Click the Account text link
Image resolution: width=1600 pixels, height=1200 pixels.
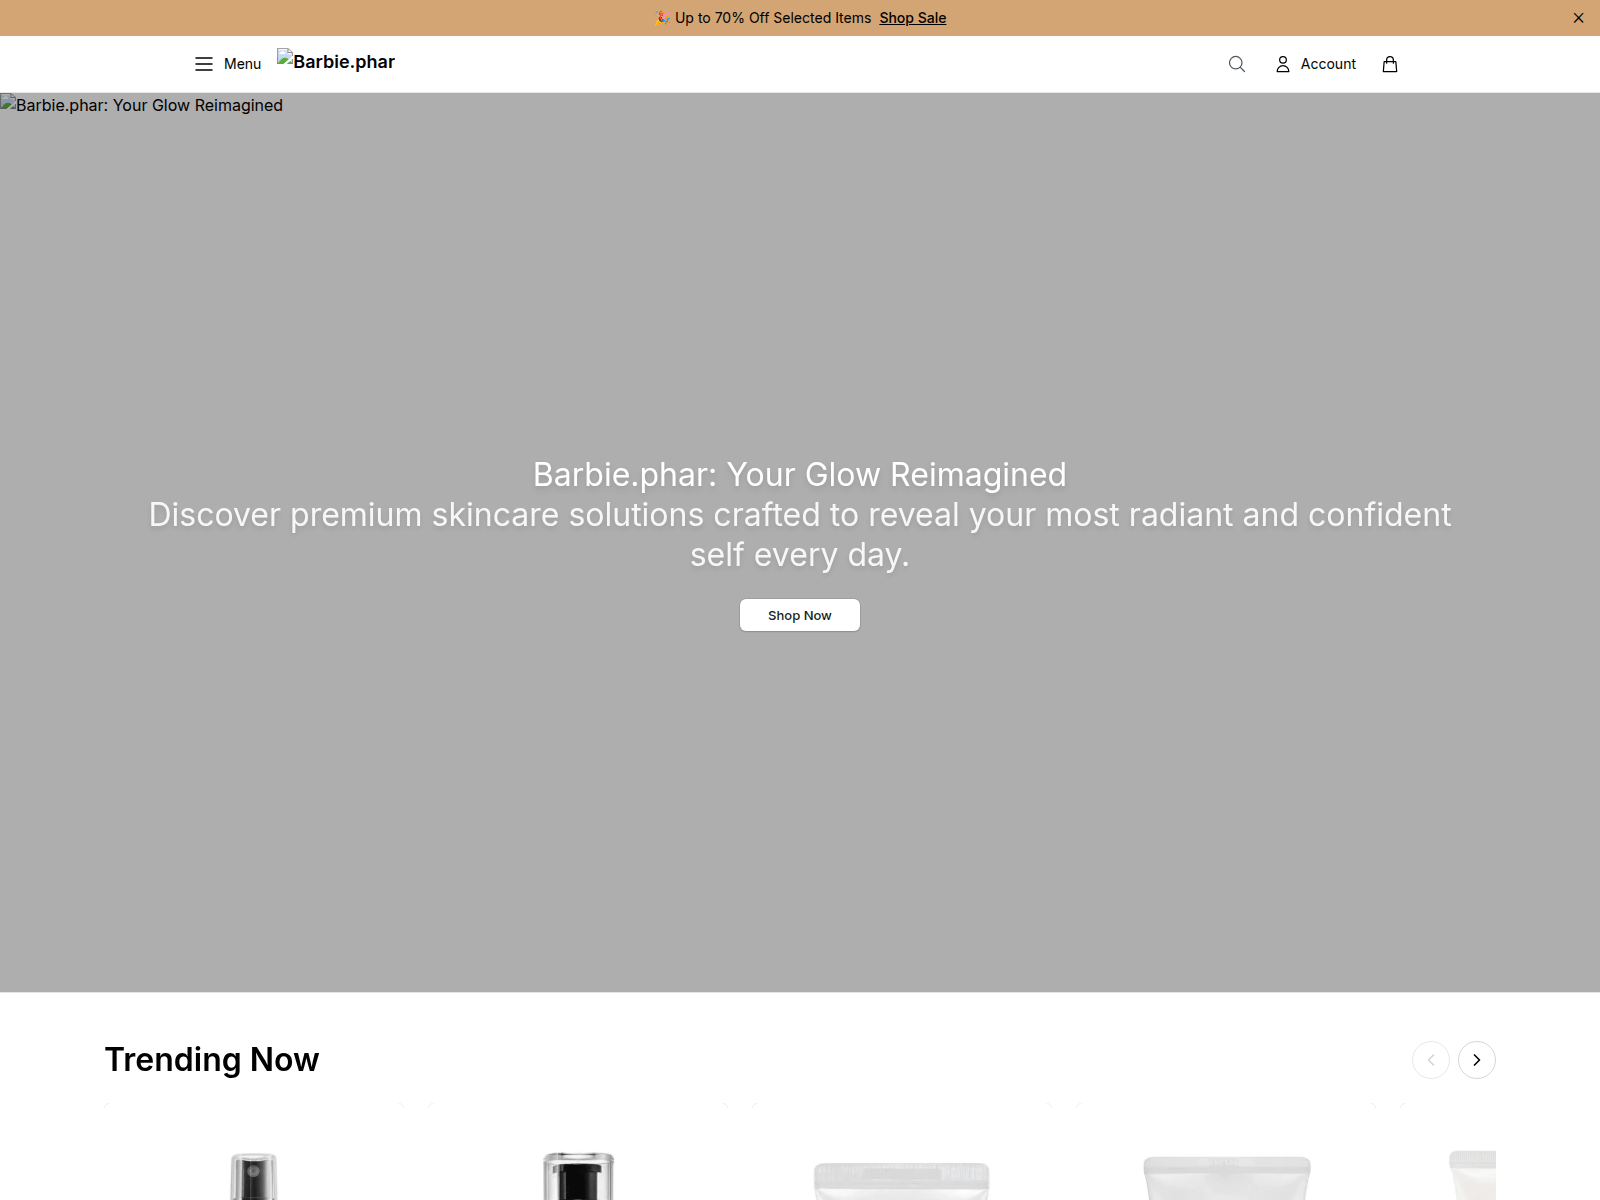(x=1328, y=64)
